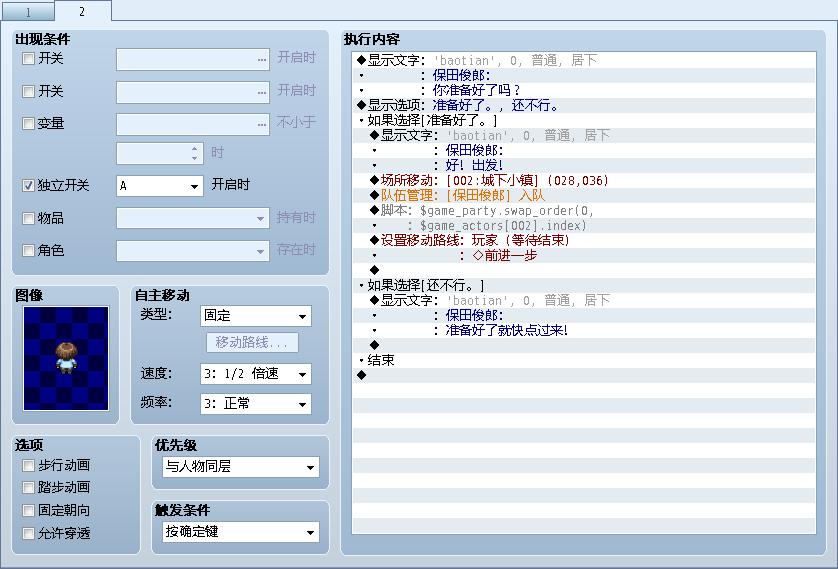This screenshot has height=569, width=838.
Task: Select the 场所移动 [002:城下小镇] command
Action: coord(584,180)
